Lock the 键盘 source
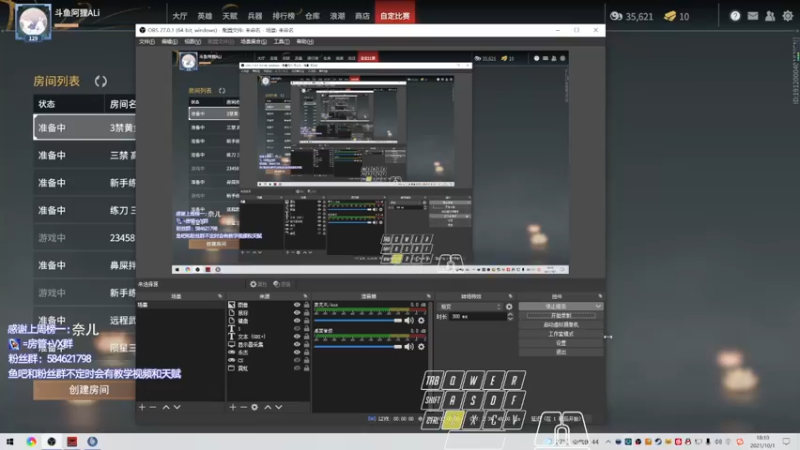 (307, 321)
